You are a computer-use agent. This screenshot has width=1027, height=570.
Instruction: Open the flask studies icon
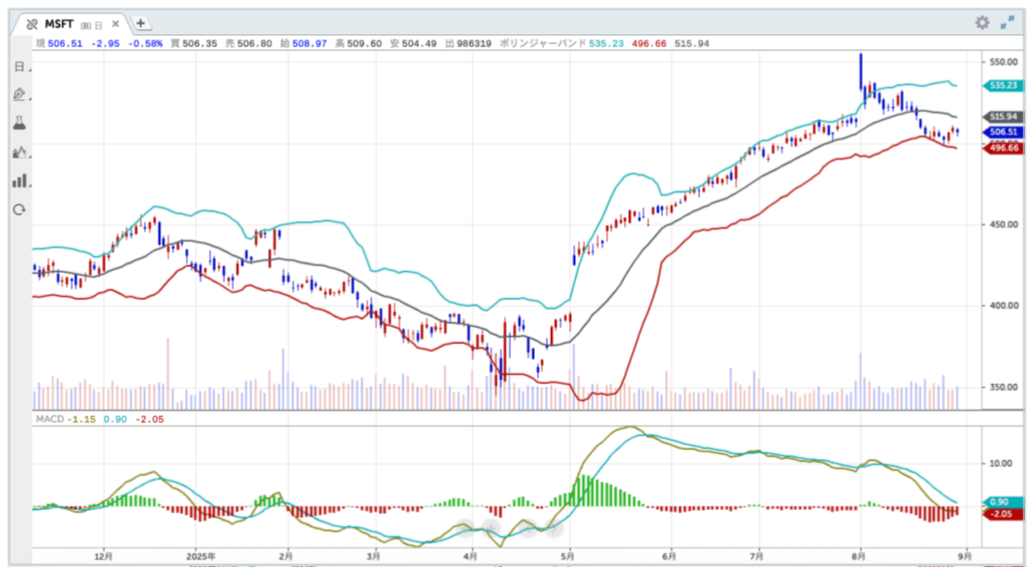coord(19,123)
